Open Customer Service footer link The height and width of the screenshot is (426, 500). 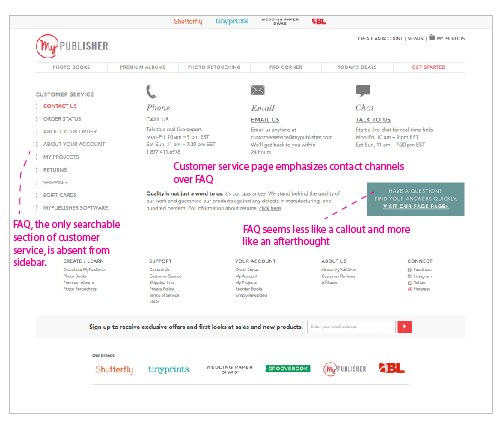click(x=165, y=276)
